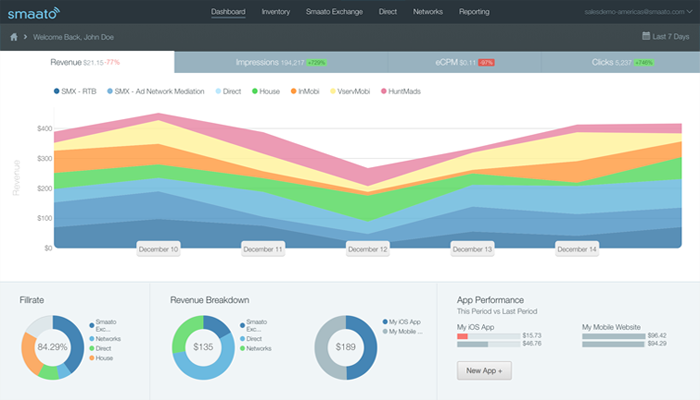Screen dimensions: 700x400
Task: Click the Fillrate legend House entry
Action: point(101,358)
